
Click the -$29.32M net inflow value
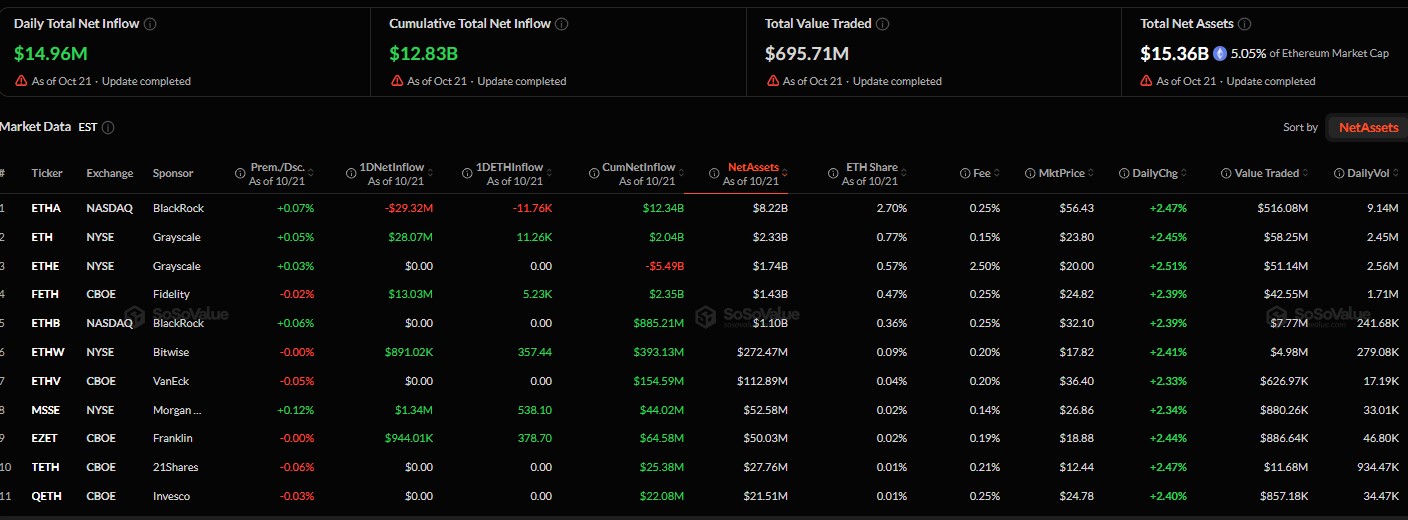click(x=409, y=208)
